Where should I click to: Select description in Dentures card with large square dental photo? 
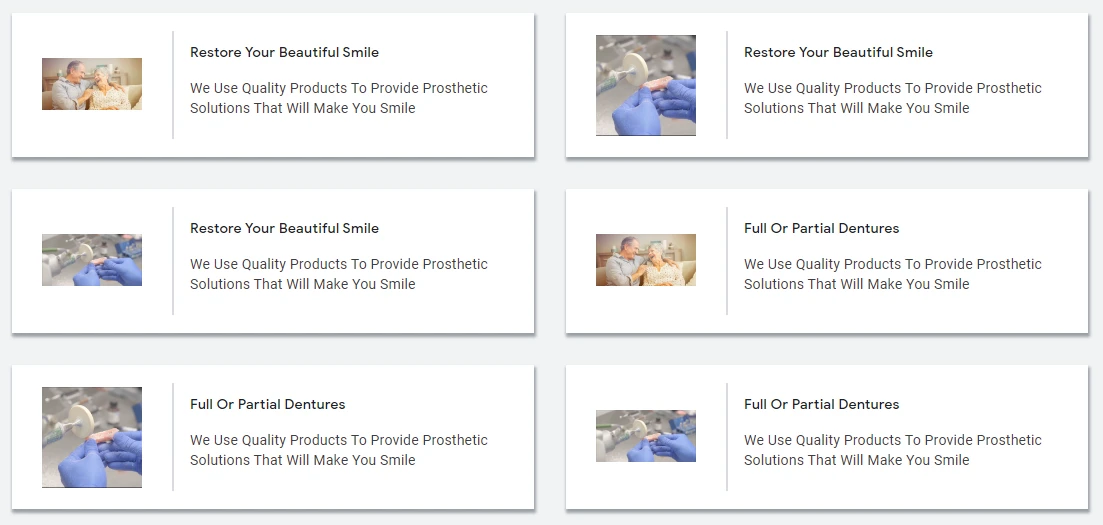(338, 450)
